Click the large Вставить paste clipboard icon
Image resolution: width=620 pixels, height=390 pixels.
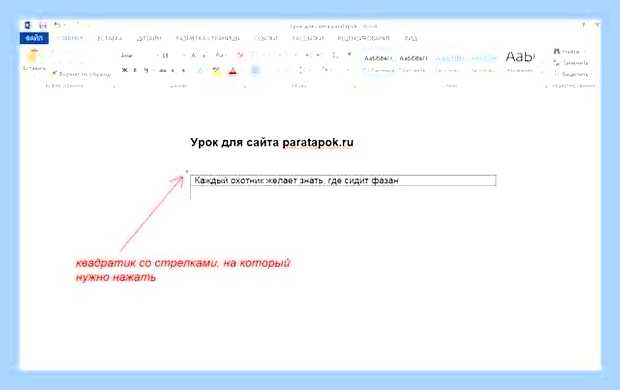tap(33, 57)
